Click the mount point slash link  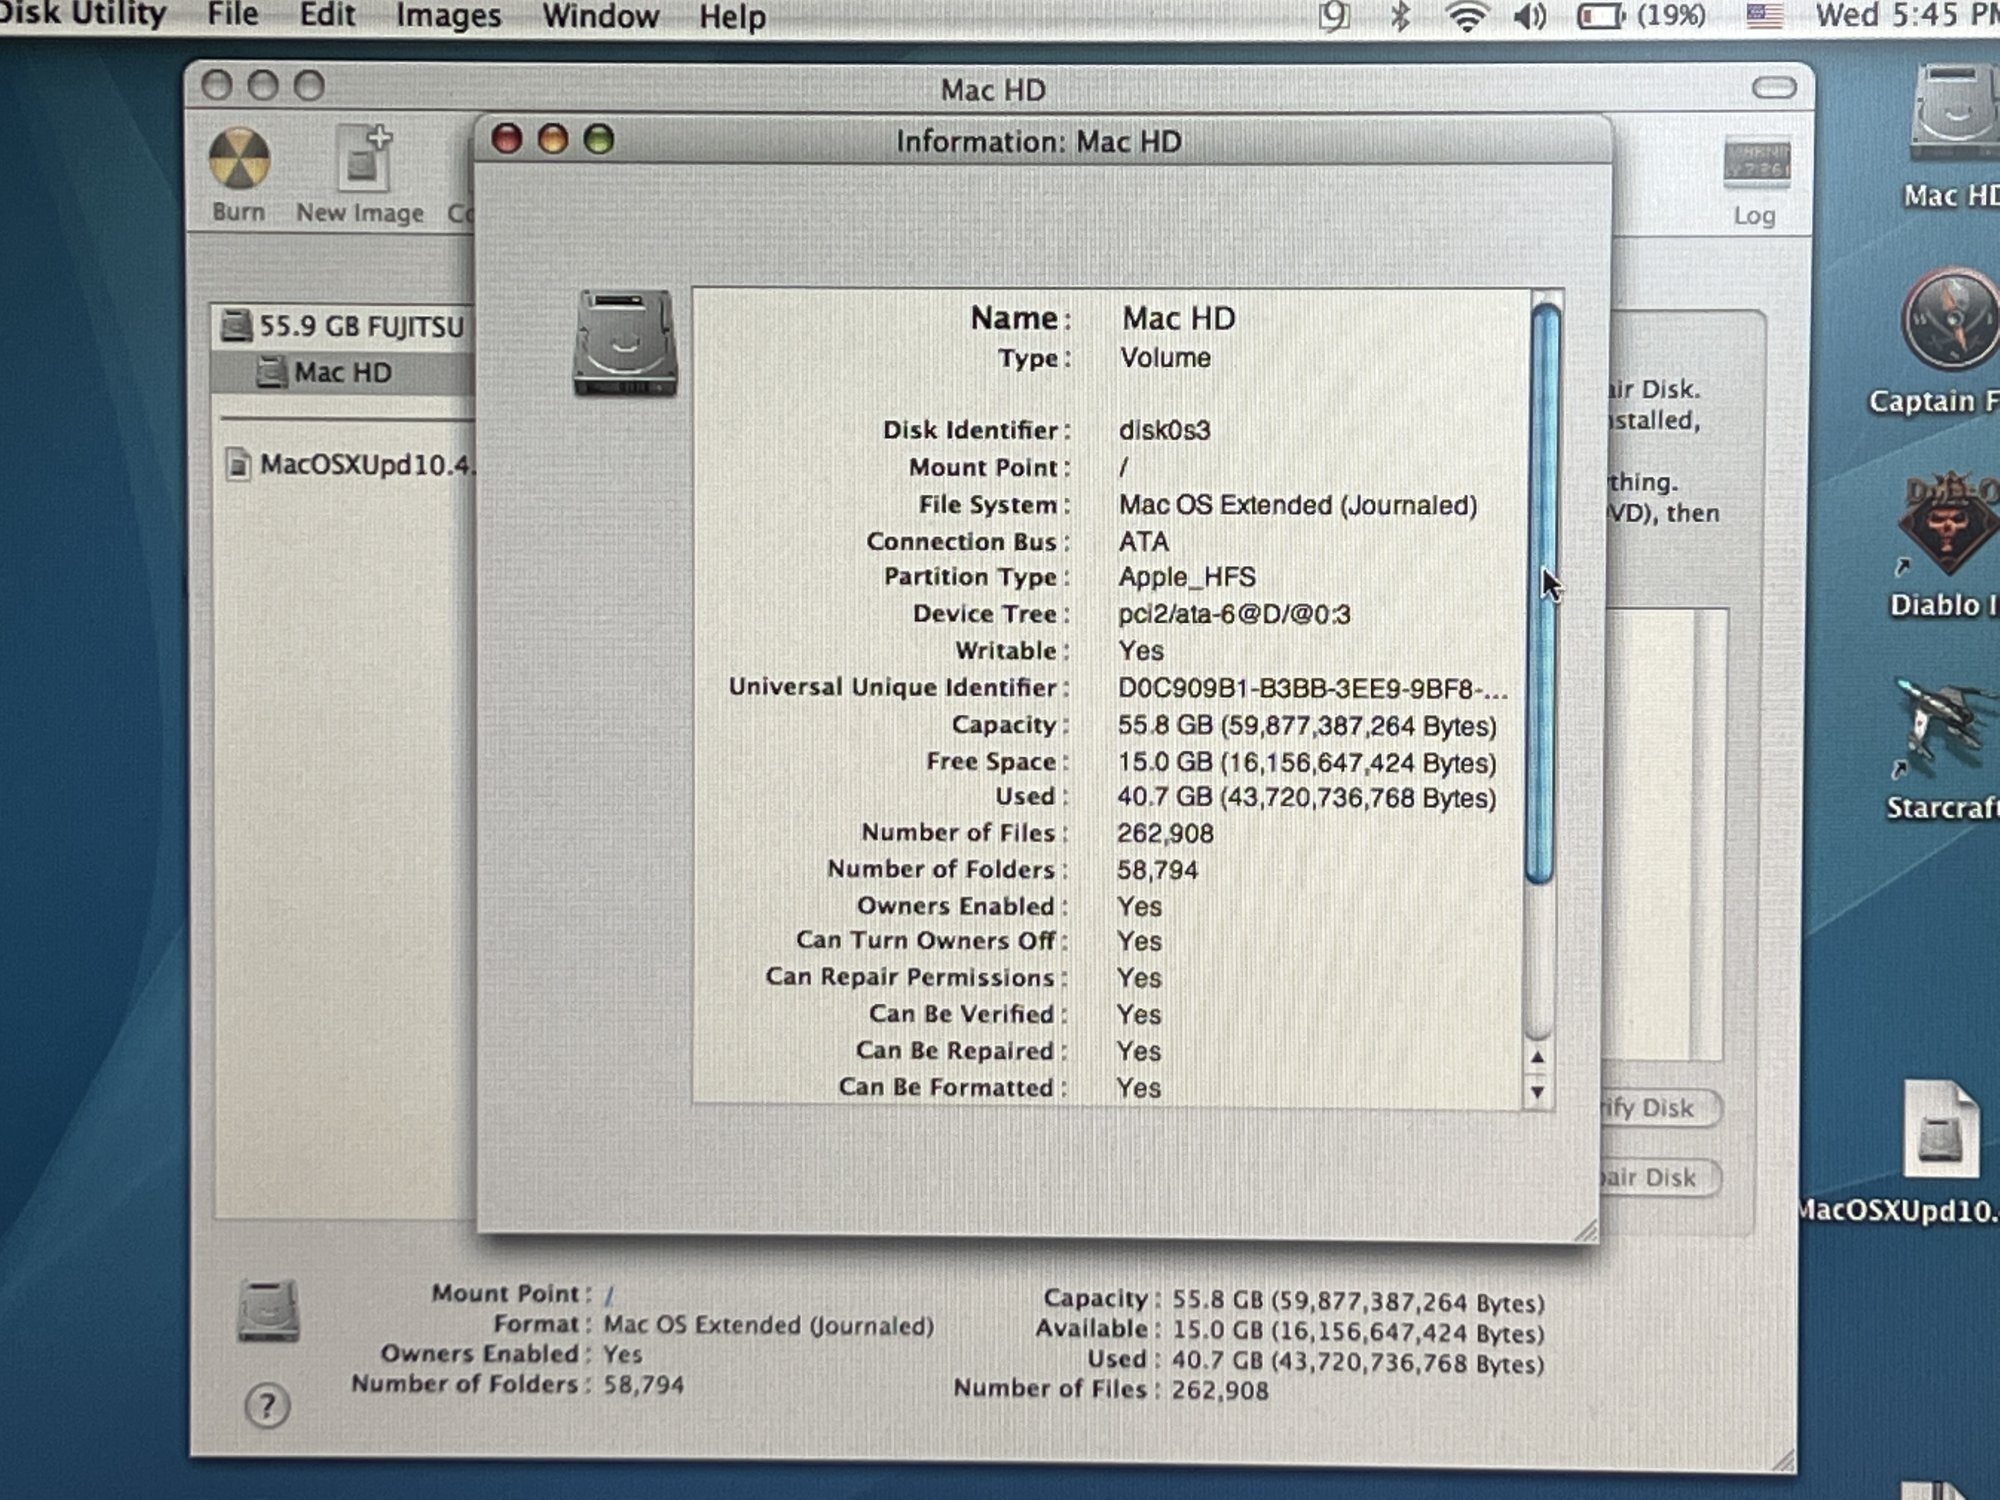(x=608, y=1296)
